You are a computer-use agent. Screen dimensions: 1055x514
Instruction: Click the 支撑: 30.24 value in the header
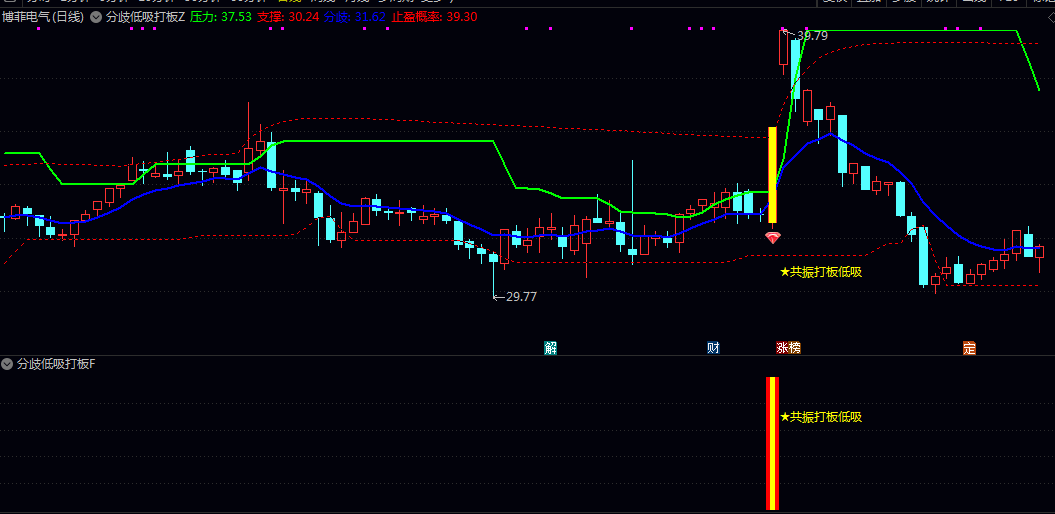pos(289,17)
